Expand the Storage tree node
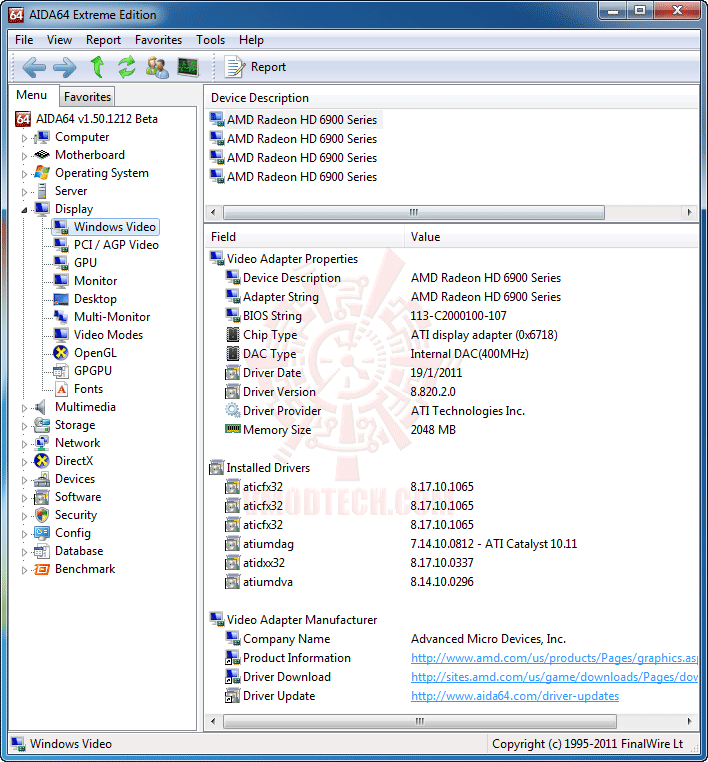The width and height of the screenshot is (708, 762). (24, 426)
